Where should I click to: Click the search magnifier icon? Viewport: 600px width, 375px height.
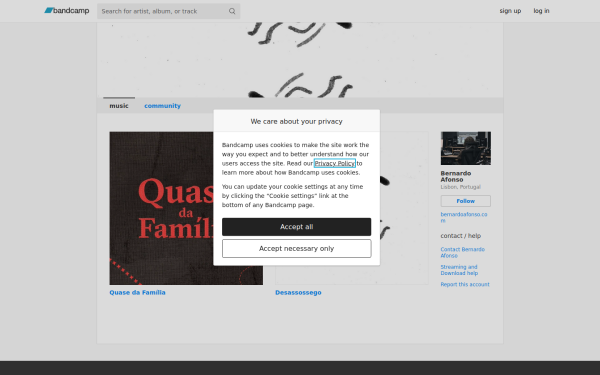(232, 11)
